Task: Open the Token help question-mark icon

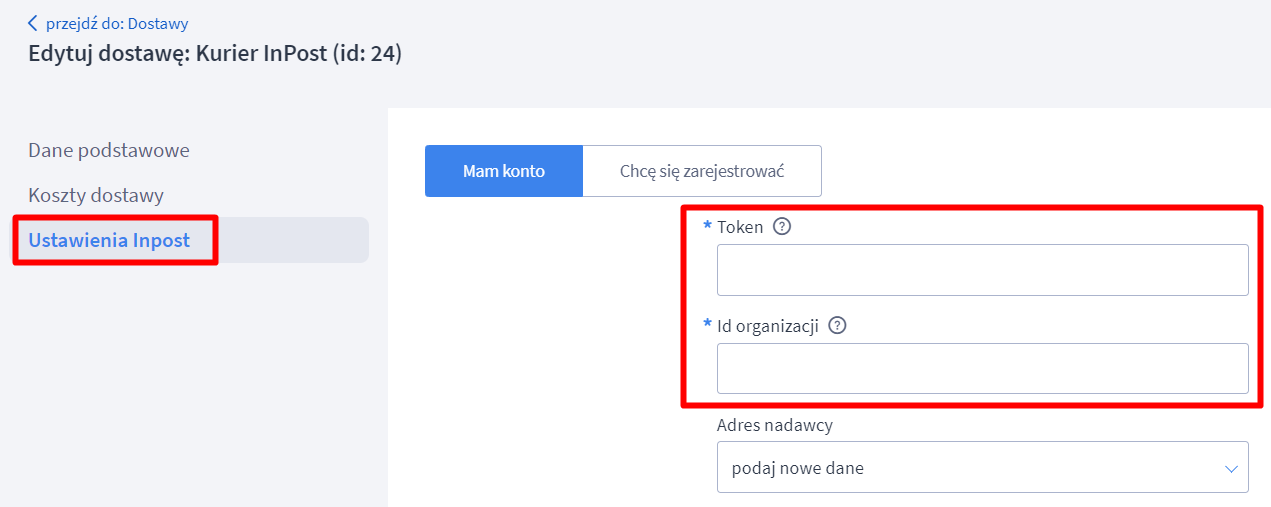Action: 783,226
